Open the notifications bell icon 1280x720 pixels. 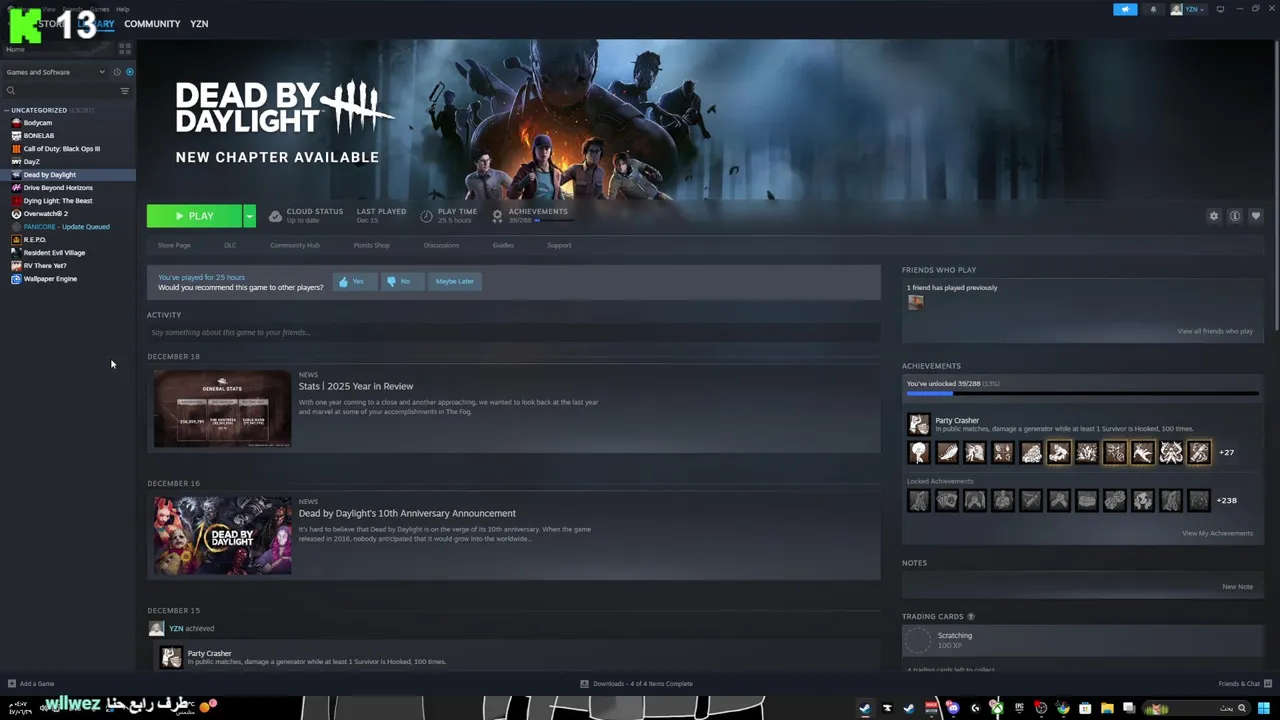[1153, 9]
